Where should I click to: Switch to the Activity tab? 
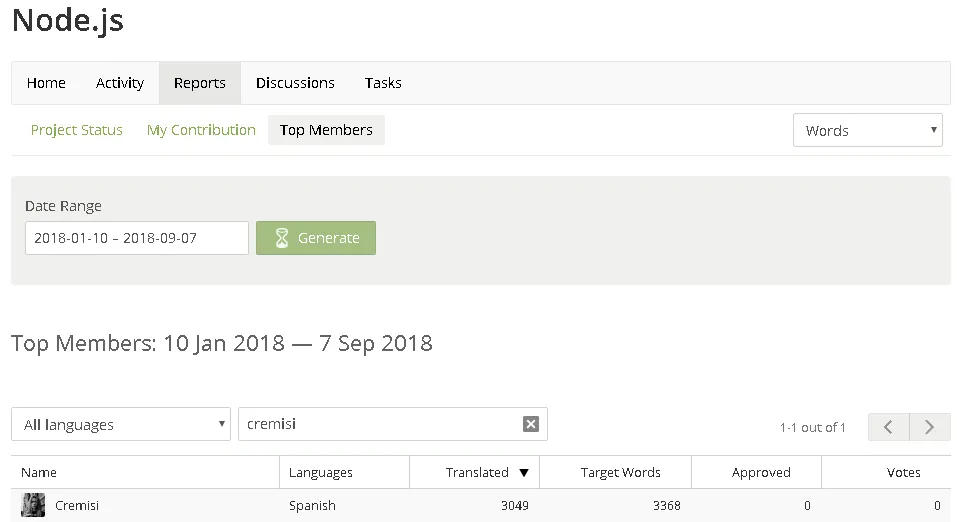coord(120,83)
